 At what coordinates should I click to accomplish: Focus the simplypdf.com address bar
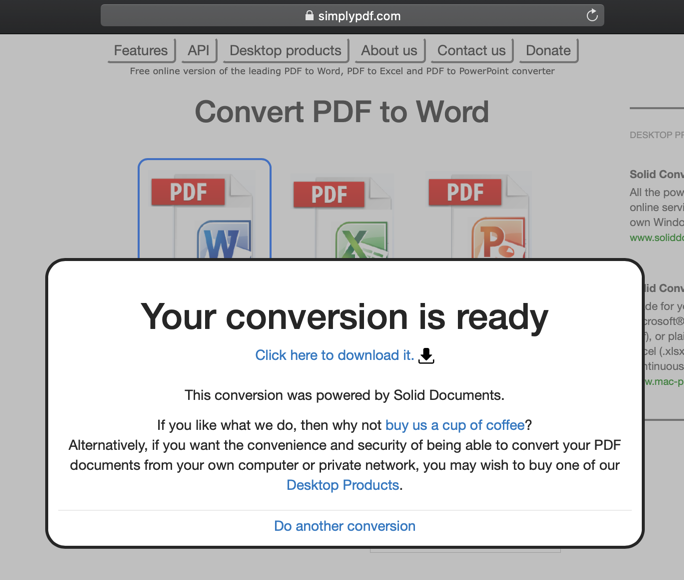pos(352,16)
